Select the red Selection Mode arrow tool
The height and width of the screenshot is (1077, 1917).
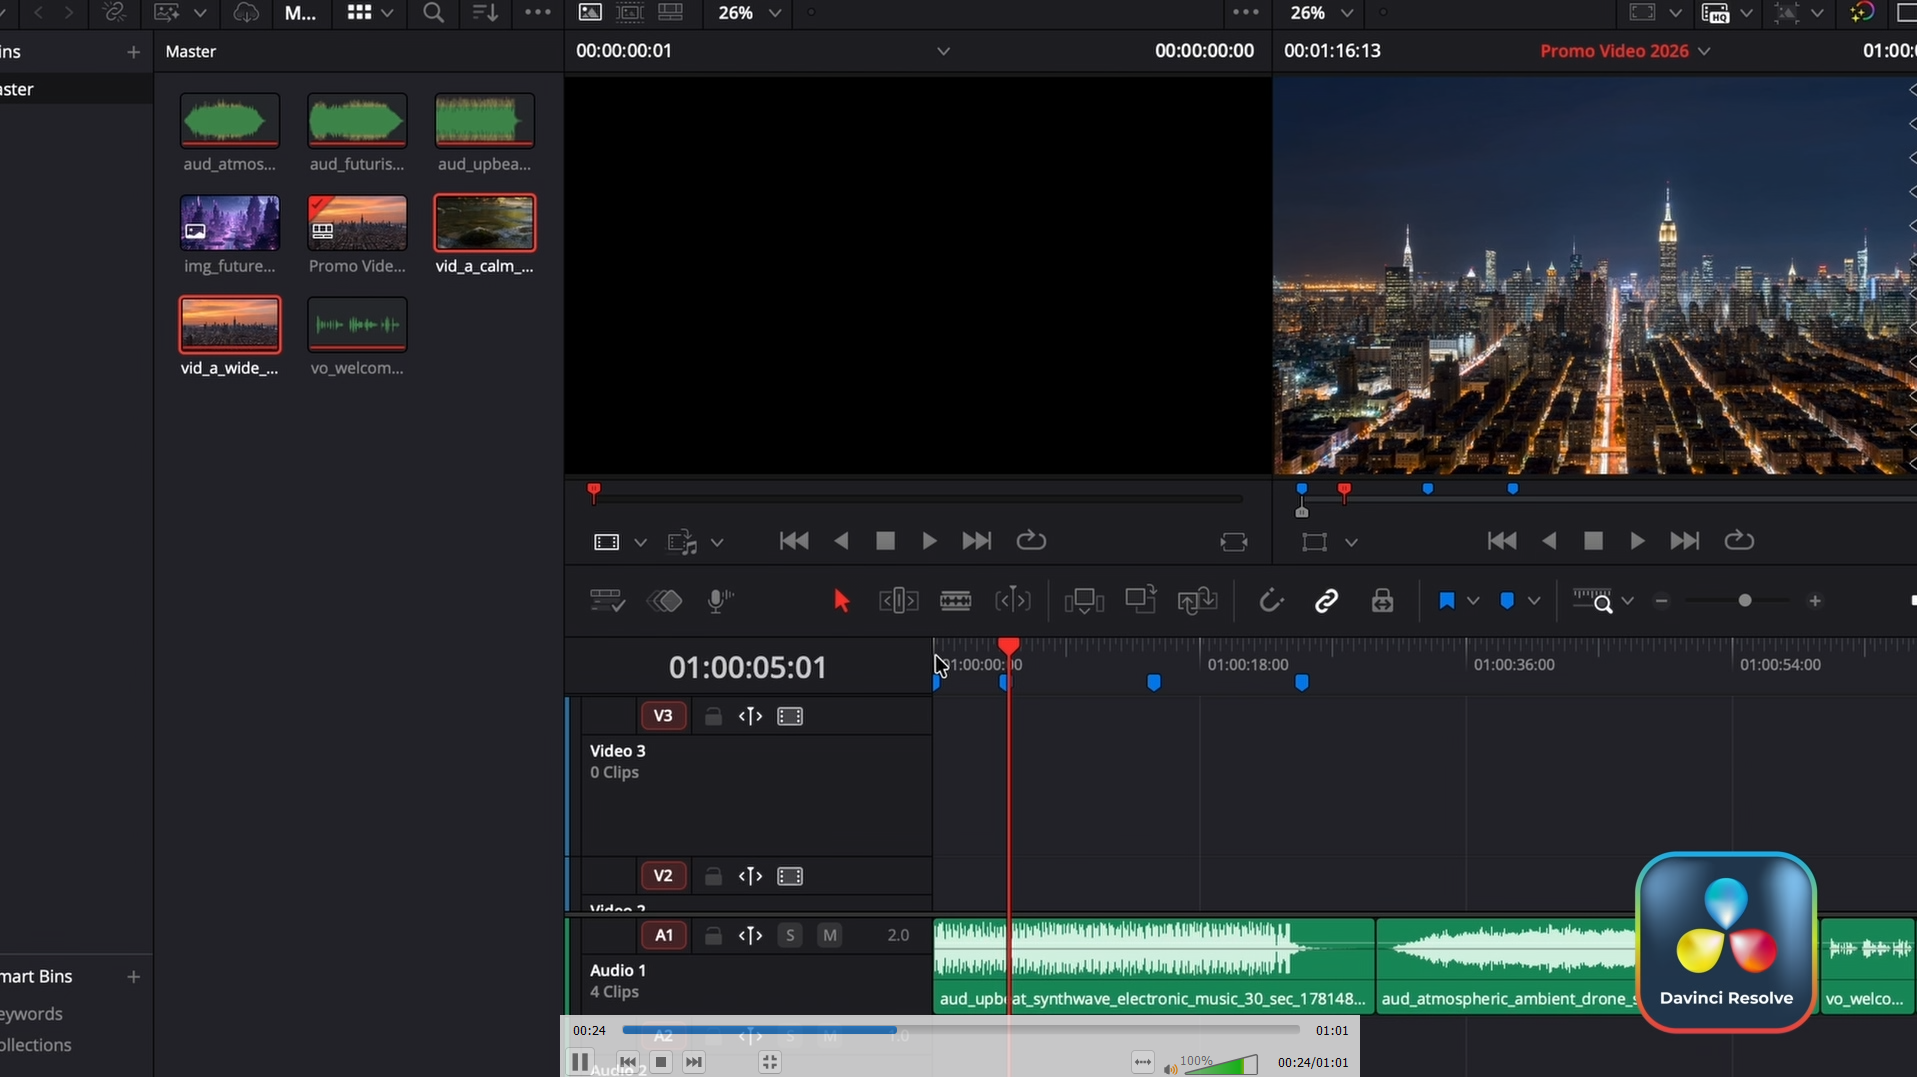pos(841,601)
